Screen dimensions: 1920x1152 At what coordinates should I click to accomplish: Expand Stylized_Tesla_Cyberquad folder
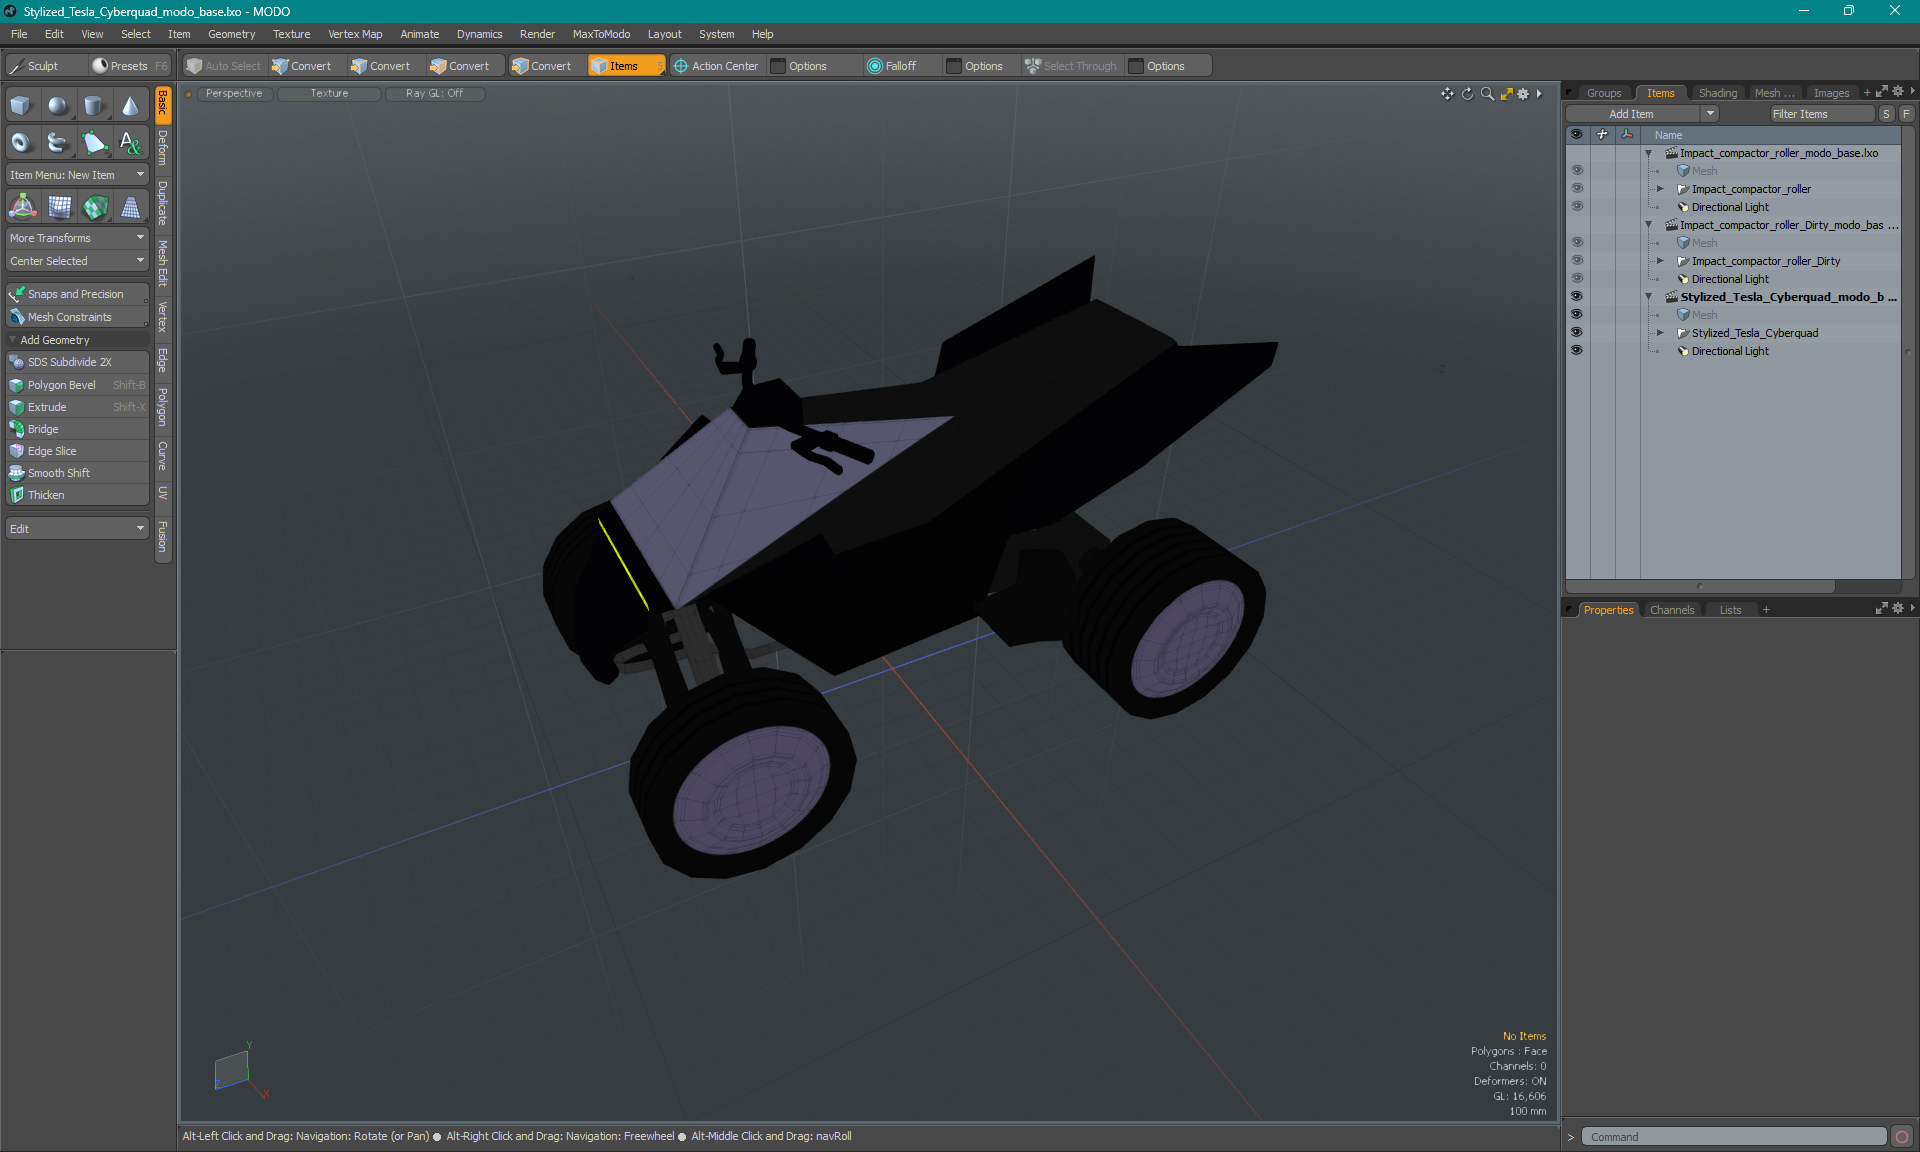[x=1660, y=333]
